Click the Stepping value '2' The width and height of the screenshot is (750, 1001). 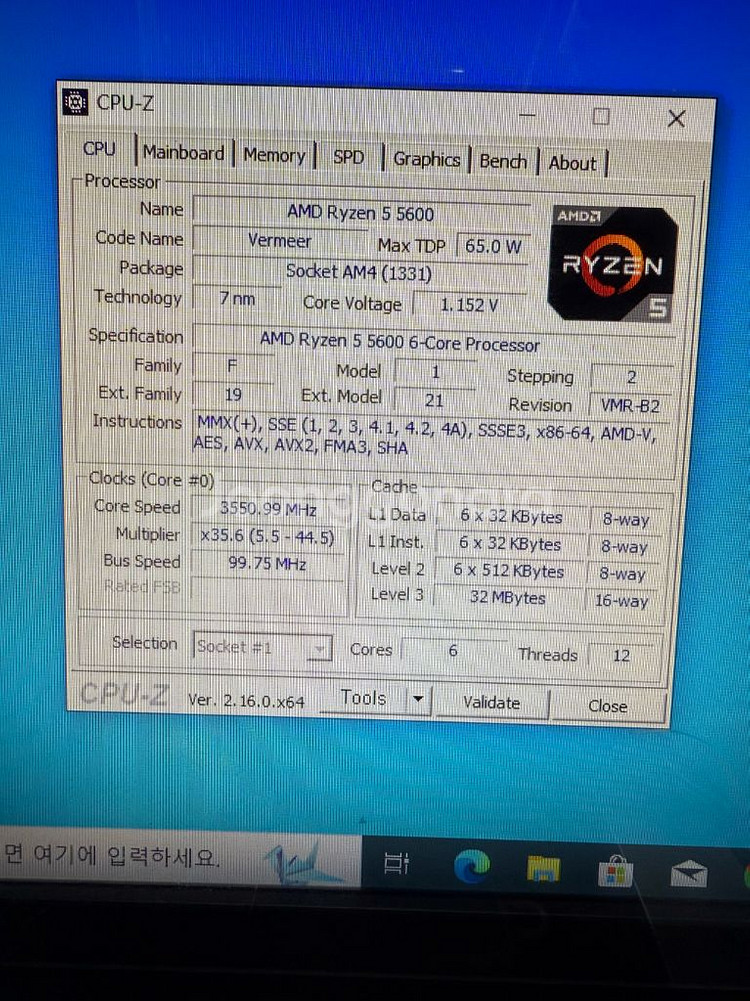[631, 377]
